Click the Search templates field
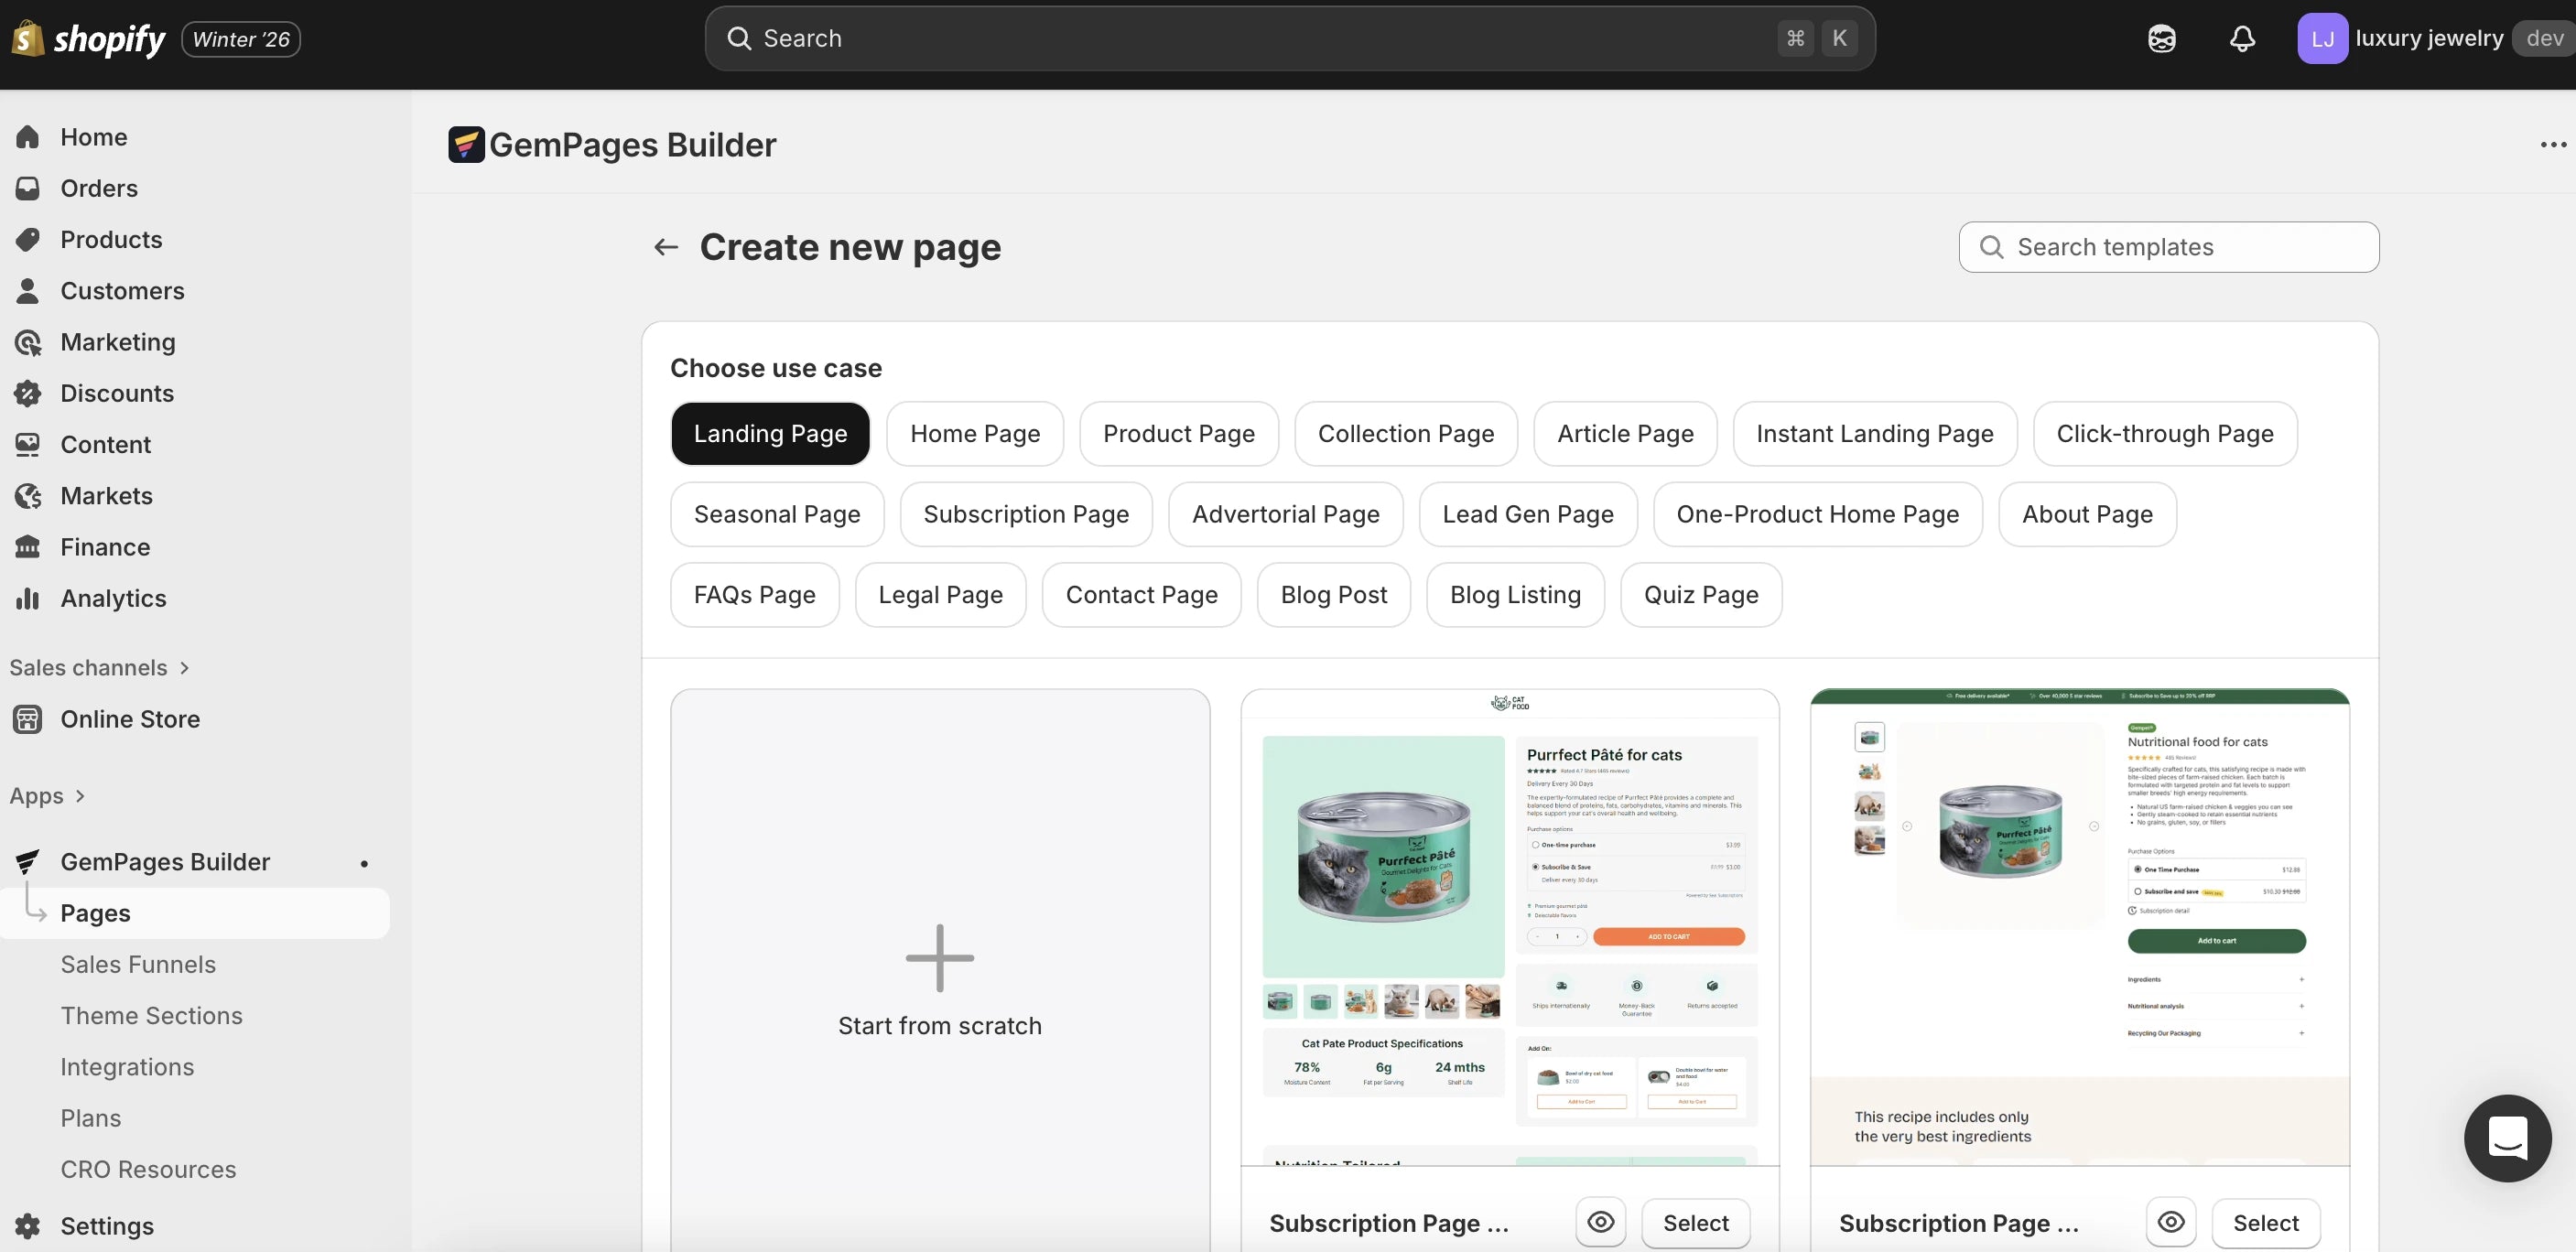The width and height of the screenshot is (2576, 1252). [x=2168, y=247]
